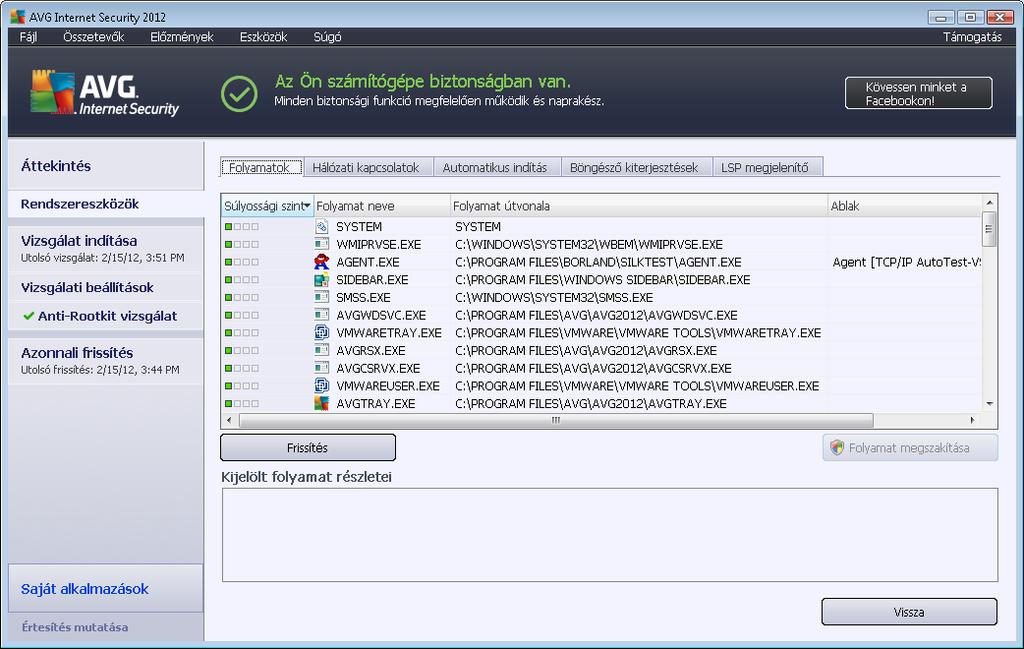
Task: Open the Áttekintés sidebar section
Action: (106, 166)
